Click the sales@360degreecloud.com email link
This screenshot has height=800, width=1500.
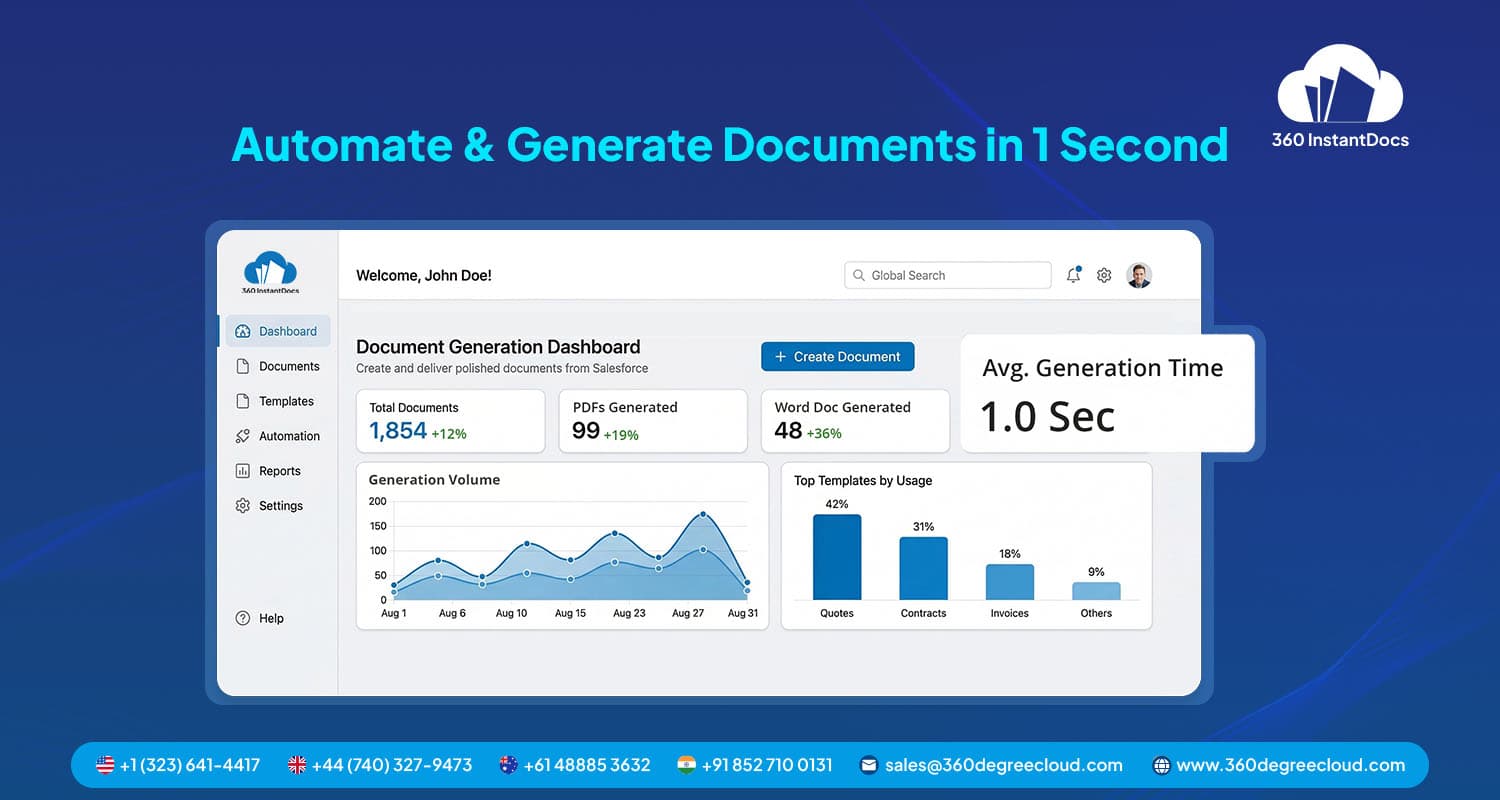(x=1004, y=765)
